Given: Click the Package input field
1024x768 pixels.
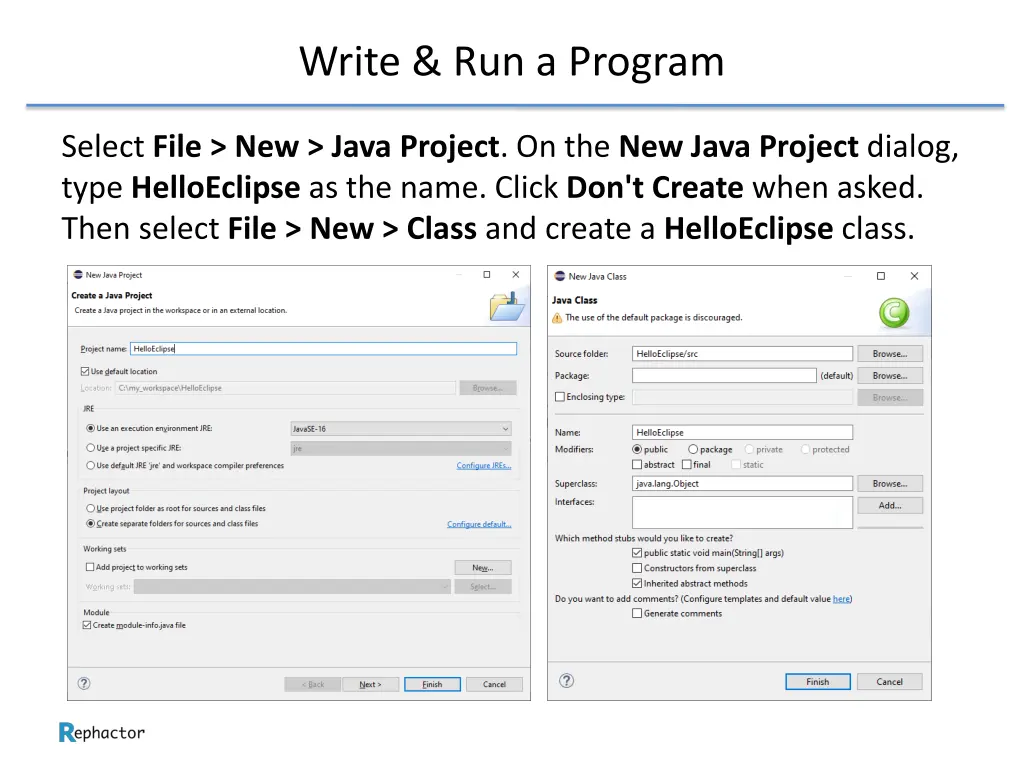Looking at the screenshot, I should pos(724,376).
